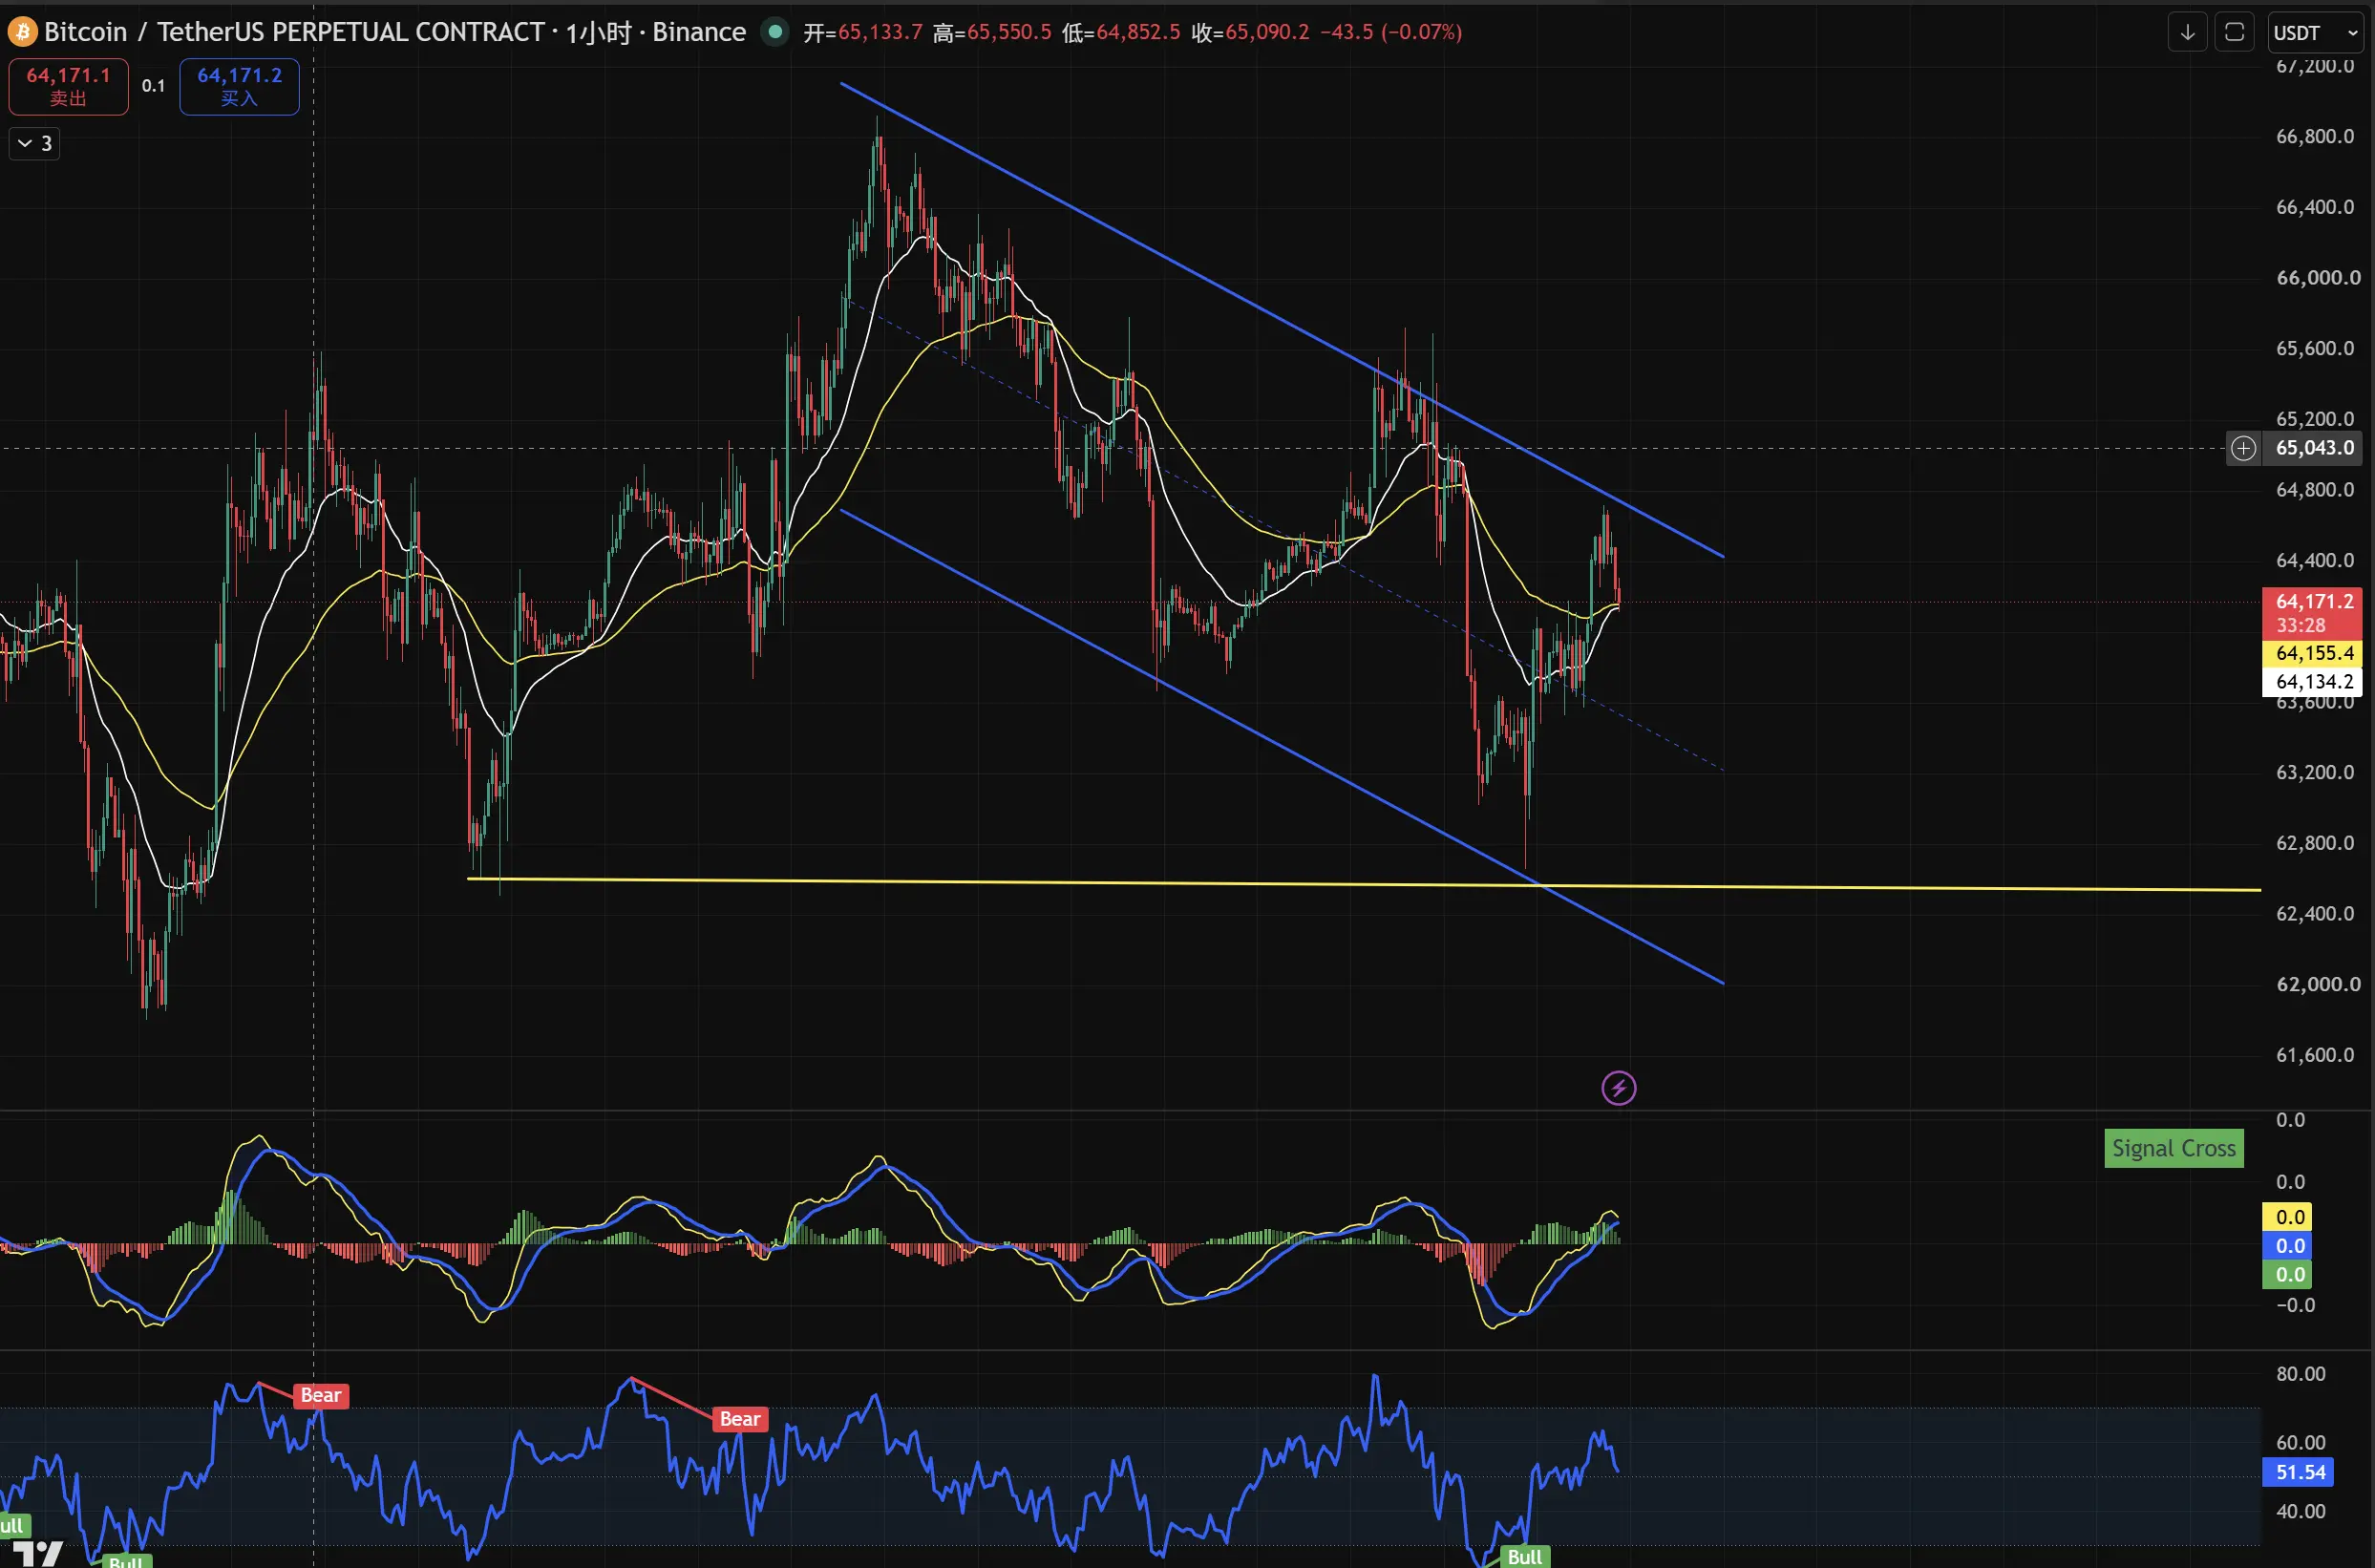Click the 0.1 order quantity field
The width and height of the screenshot is (2375, 1568).
pyautogui.click(x=153, y=87)
